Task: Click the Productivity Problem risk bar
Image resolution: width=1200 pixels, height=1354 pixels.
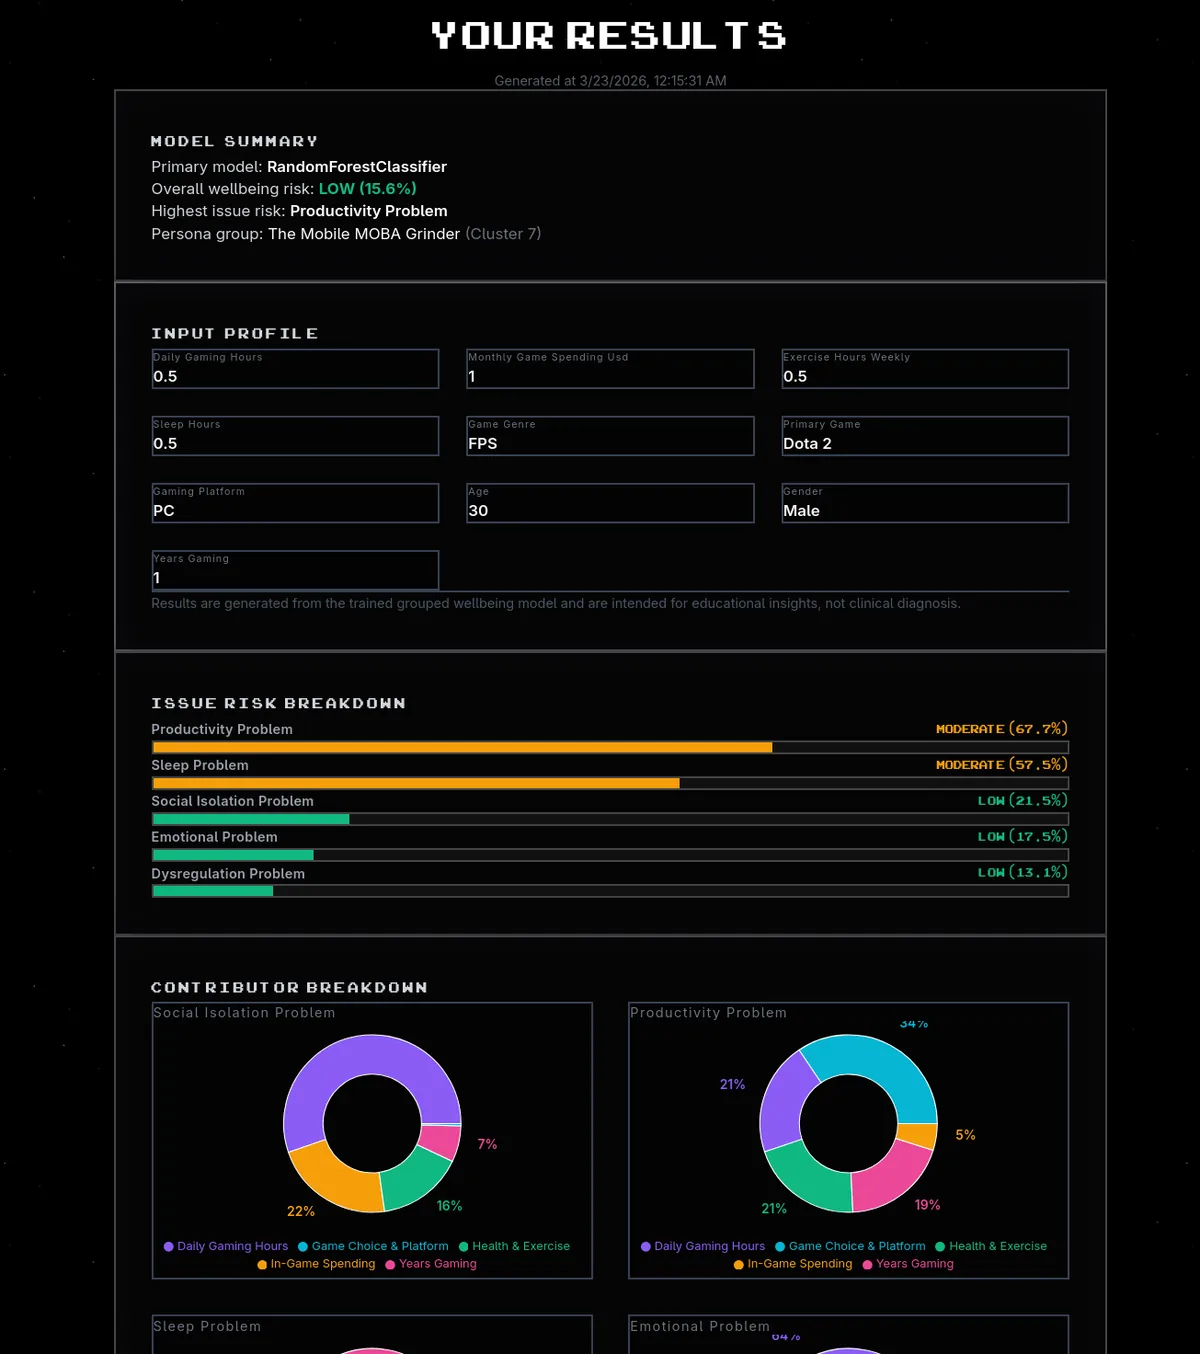Action: click(x=610, y=747)
